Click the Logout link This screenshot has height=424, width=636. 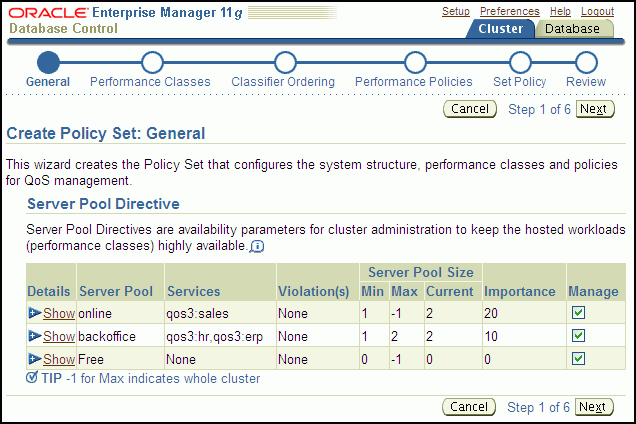(x=597, y=11)
